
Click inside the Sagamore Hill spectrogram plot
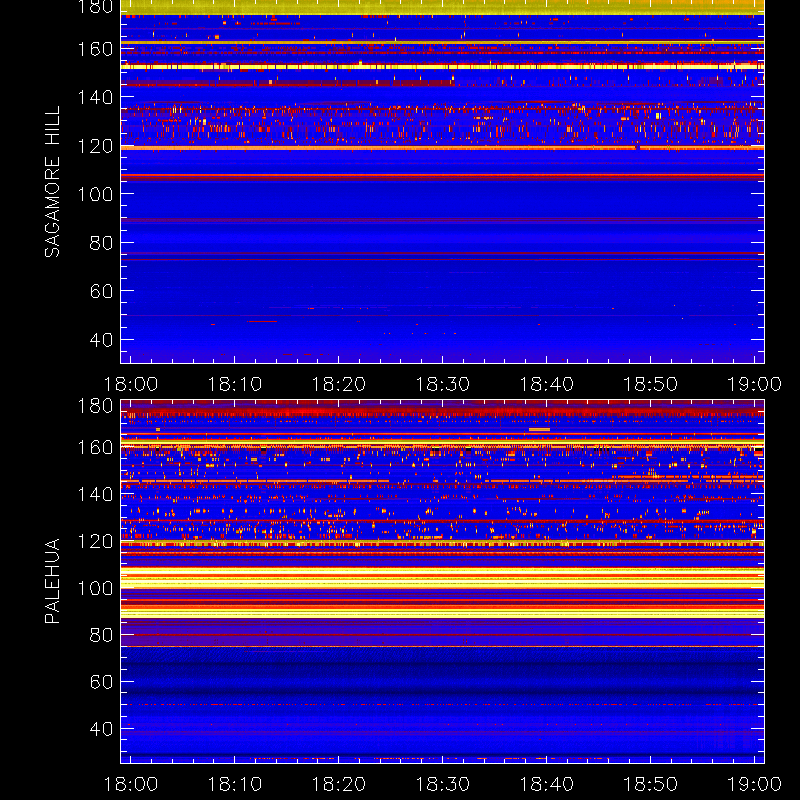442,182
